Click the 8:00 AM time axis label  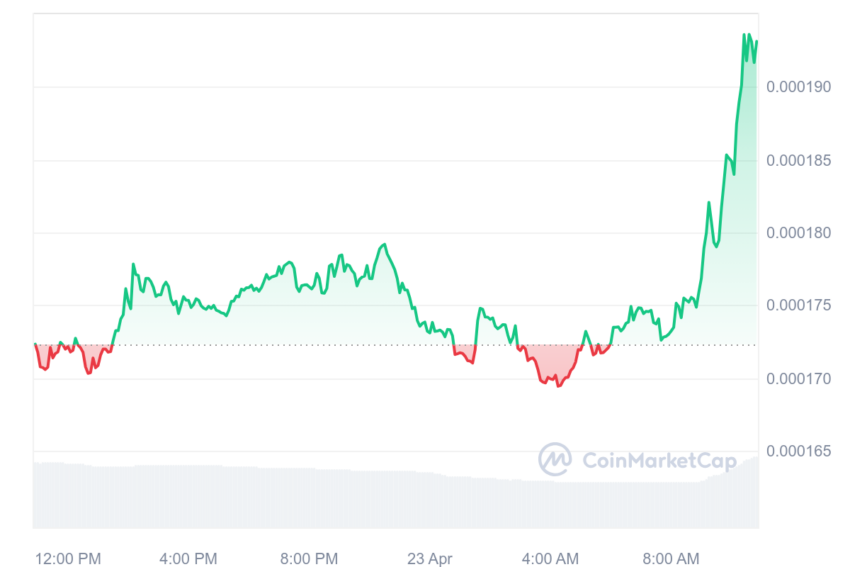[671, 558]
